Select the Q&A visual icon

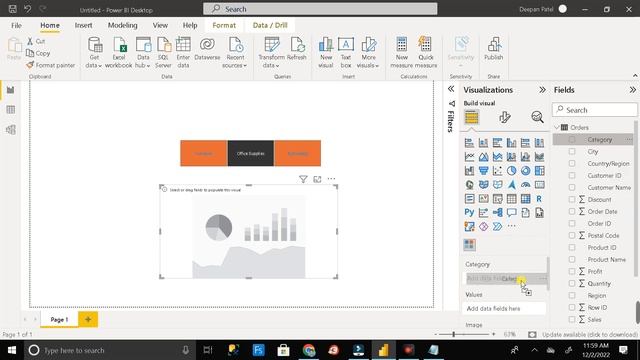coord(511,213)
